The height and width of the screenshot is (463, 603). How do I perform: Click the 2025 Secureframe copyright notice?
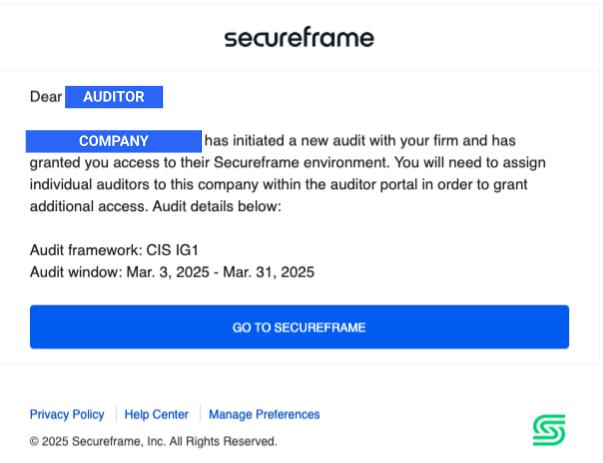point(153,441)
